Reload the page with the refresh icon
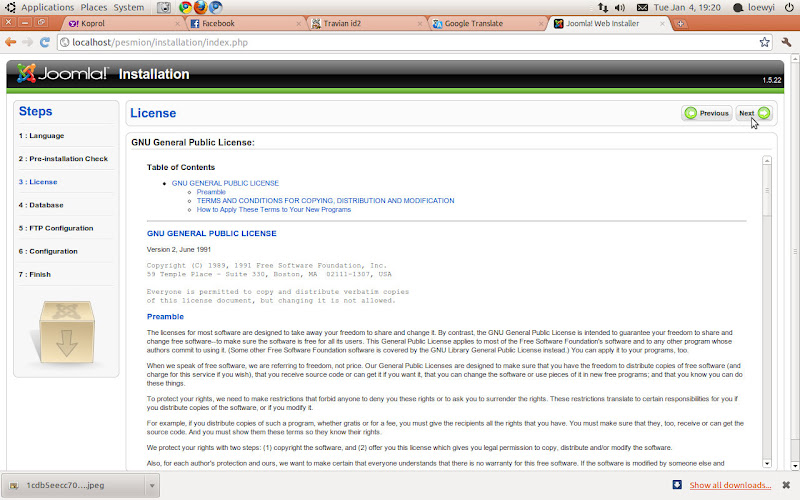Screen dimensions: 800x500 [x=45, y=42]
